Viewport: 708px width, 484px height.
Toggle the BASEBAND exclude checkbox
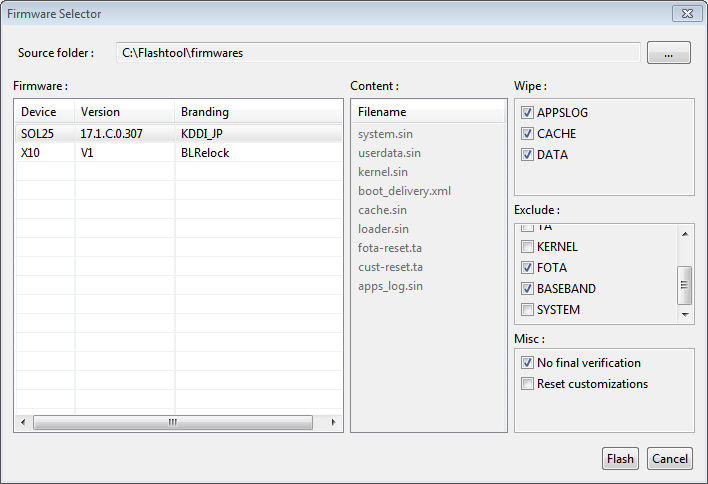pos(527,289)
